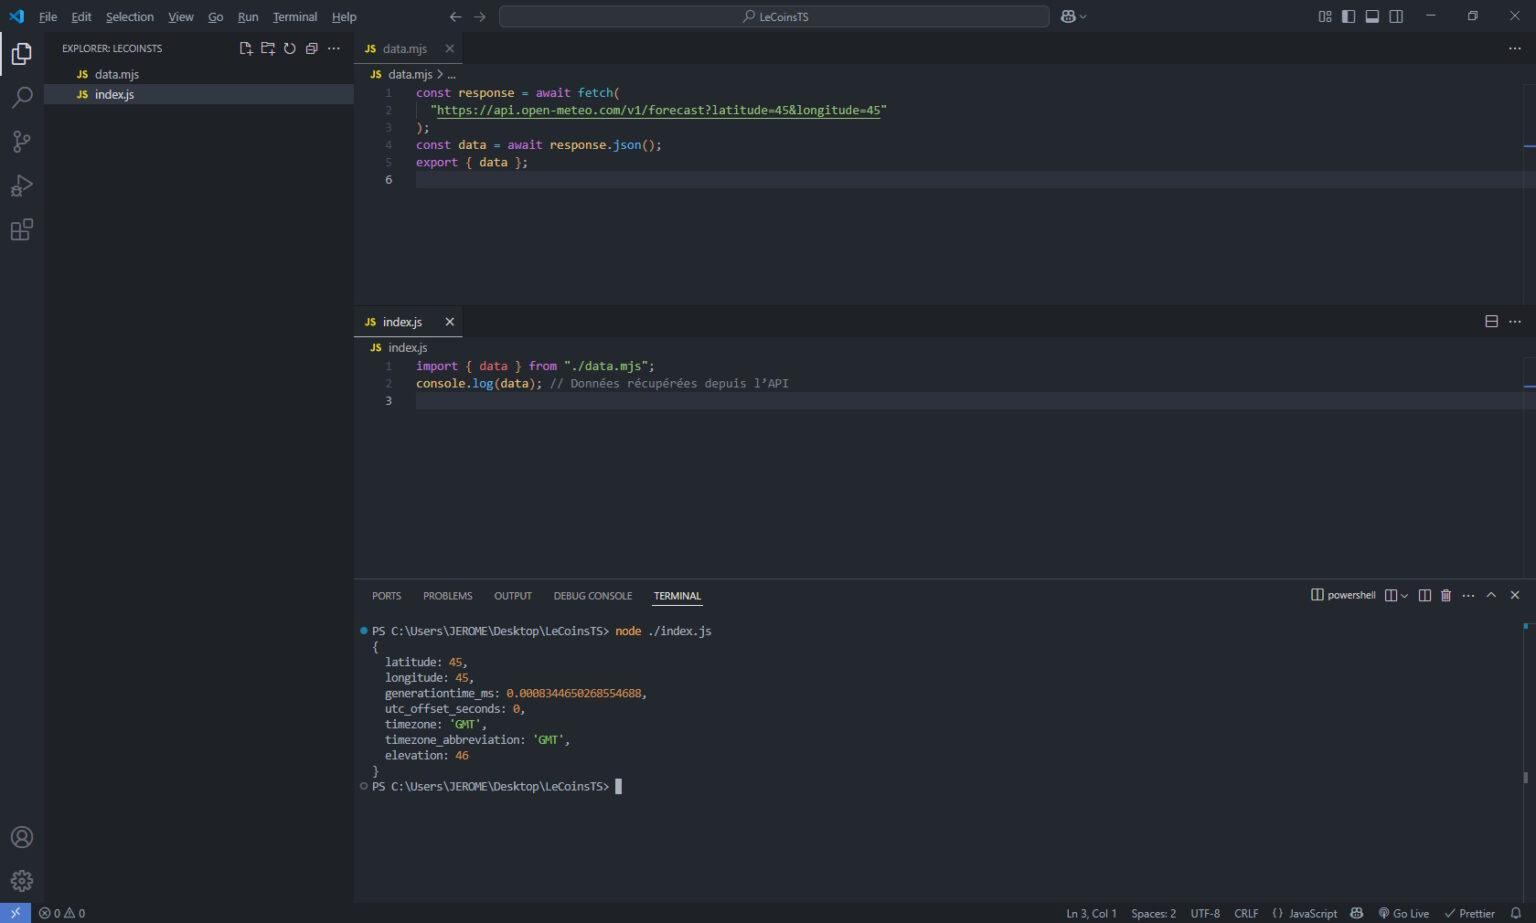Collapse all folders in Explorer

(312, 48)
